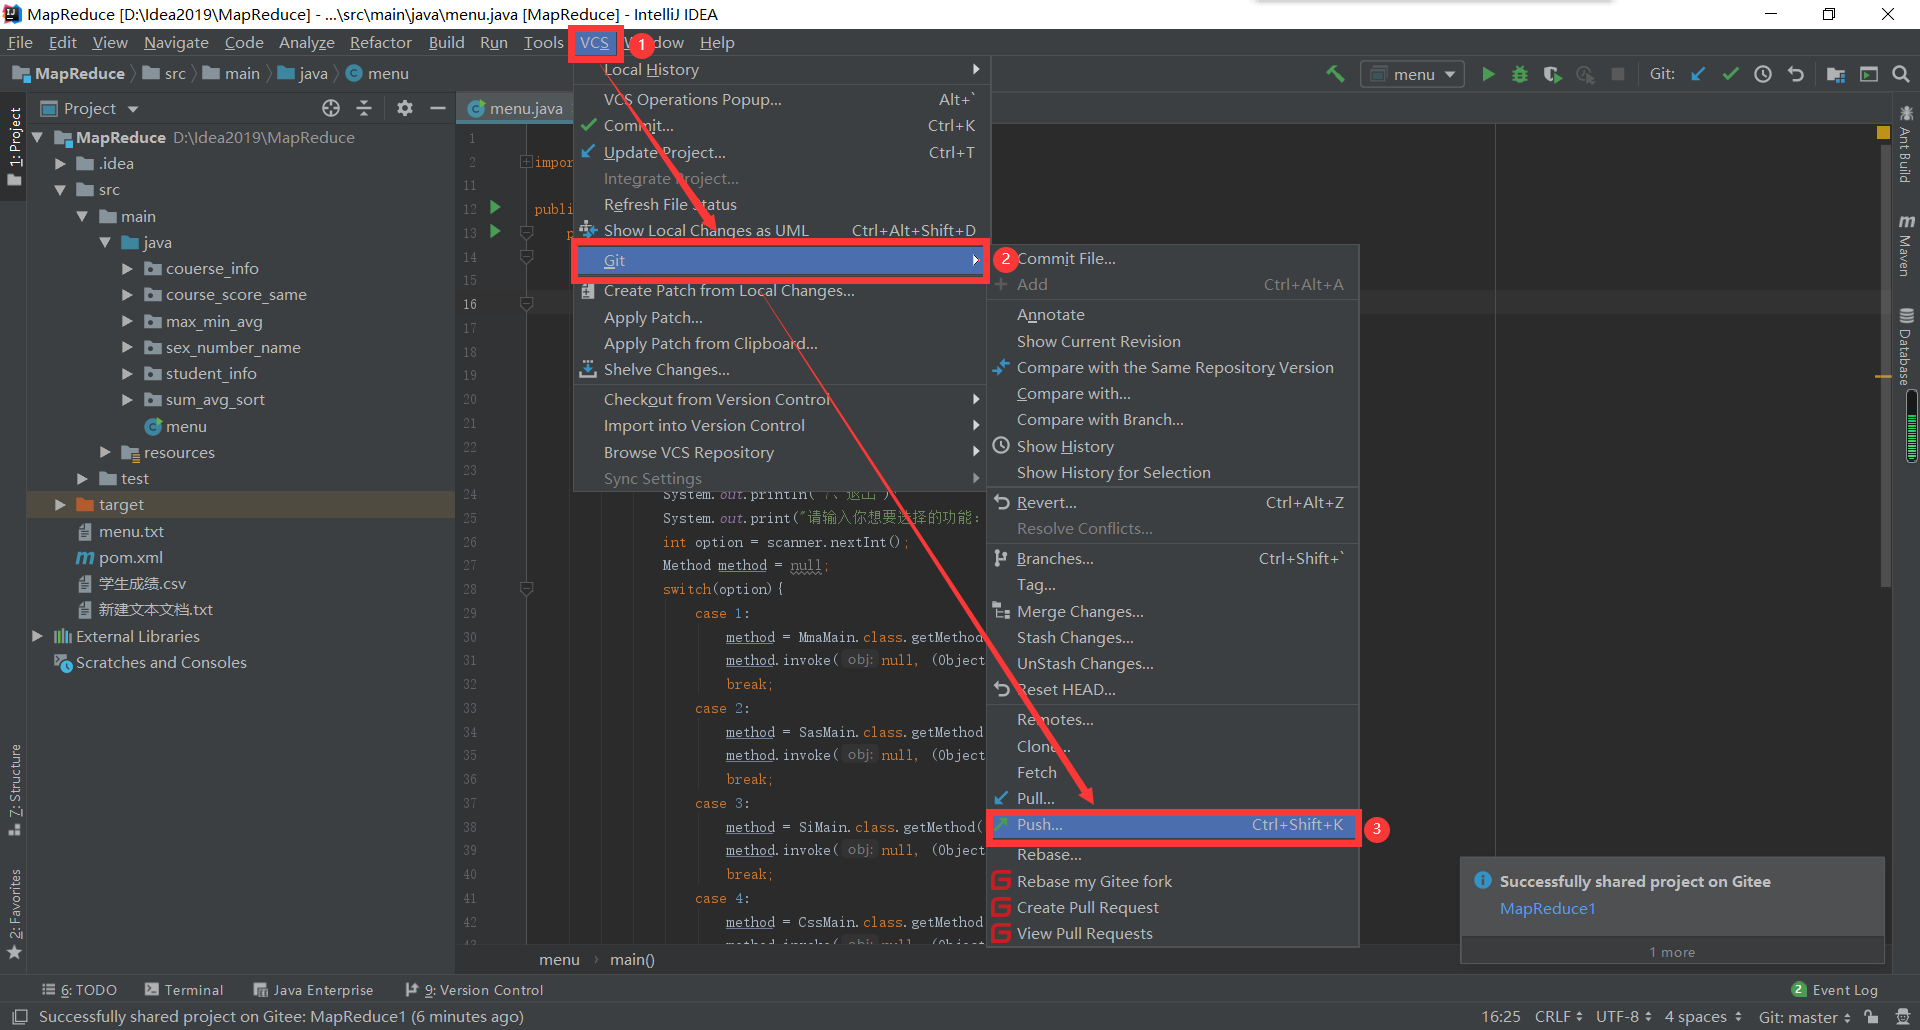This screenshot has height=1030, width=1920.
Task: Toggle code folding at import line
Action: [x=526, y=162]
